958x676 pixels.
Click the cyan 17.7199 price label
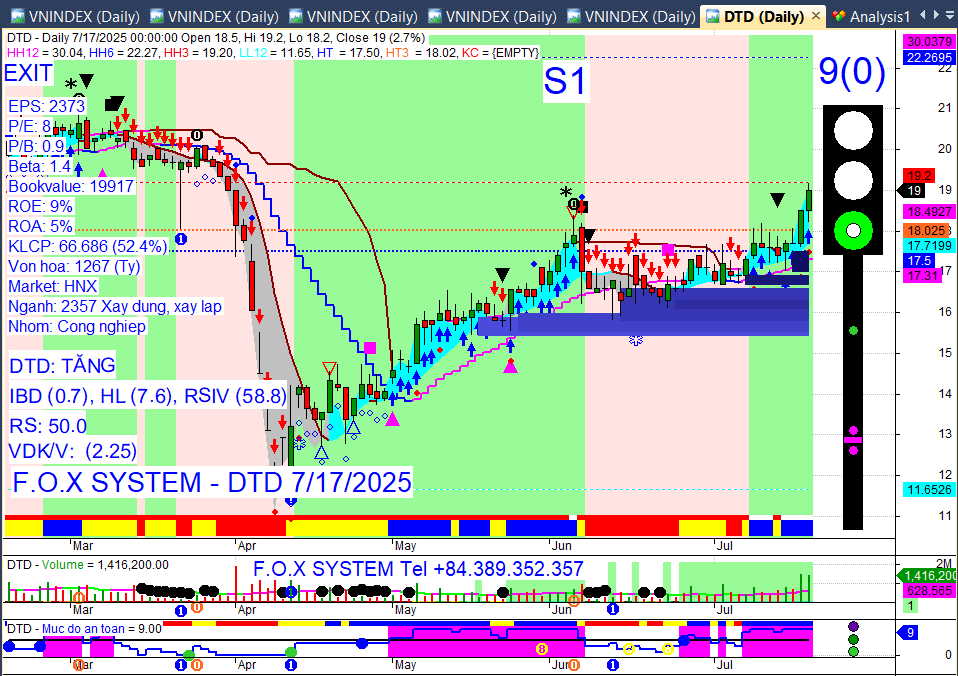click(929, 246)
